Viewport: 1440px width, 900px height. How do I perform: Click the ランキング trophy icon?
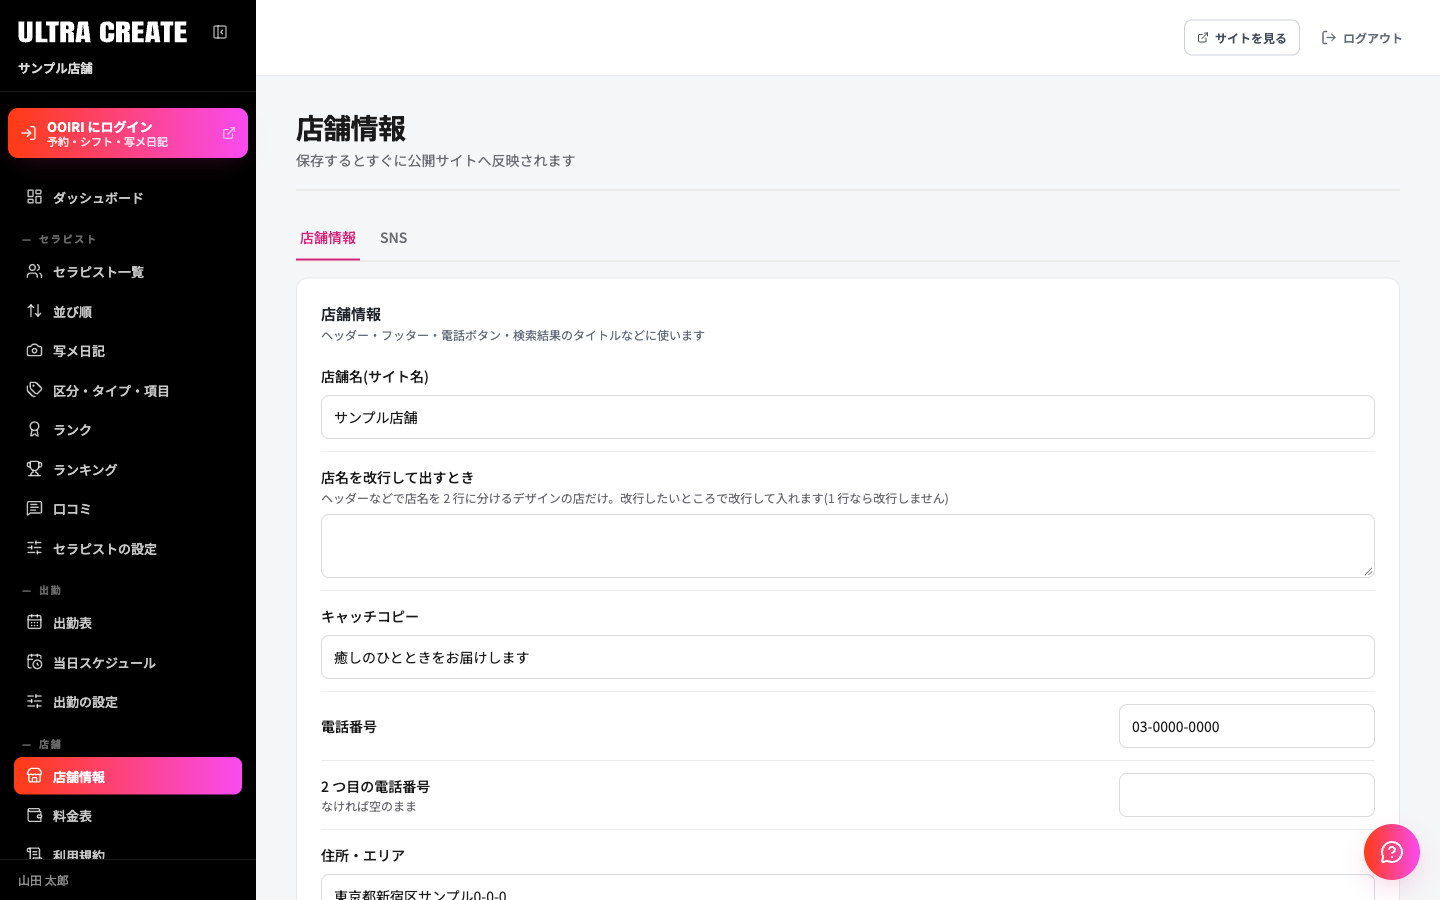34,469
